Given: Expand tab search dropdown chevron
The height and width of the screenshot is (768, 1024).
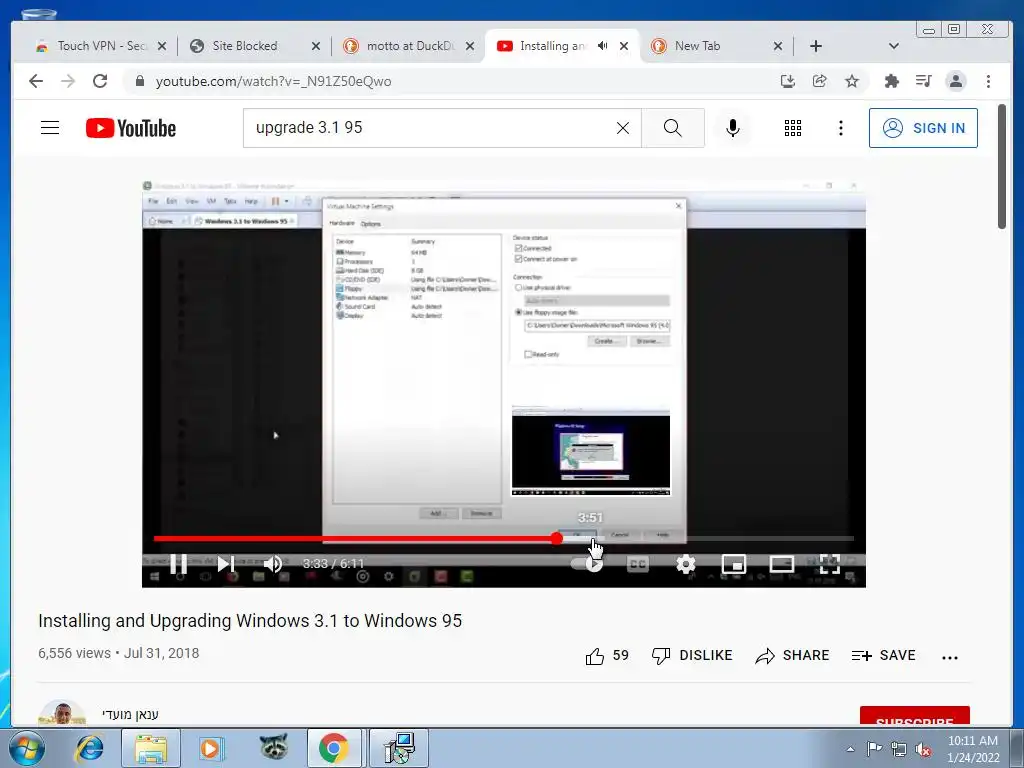Looking at the screenshot, I should click(x=894, y=46).
